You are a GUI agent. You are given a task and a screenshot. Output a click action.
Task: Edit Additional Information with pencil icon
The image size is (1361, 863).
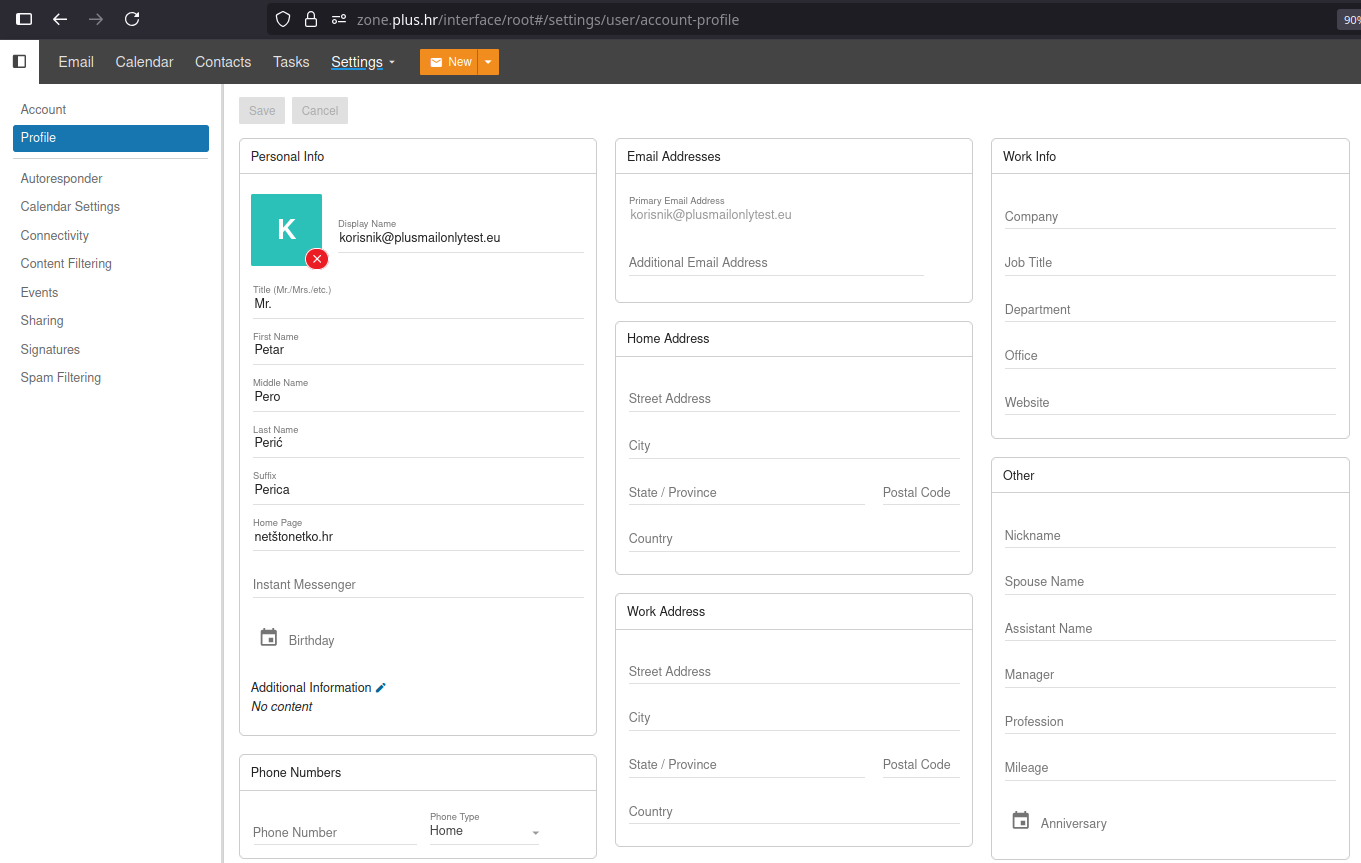tap(381, 688)
